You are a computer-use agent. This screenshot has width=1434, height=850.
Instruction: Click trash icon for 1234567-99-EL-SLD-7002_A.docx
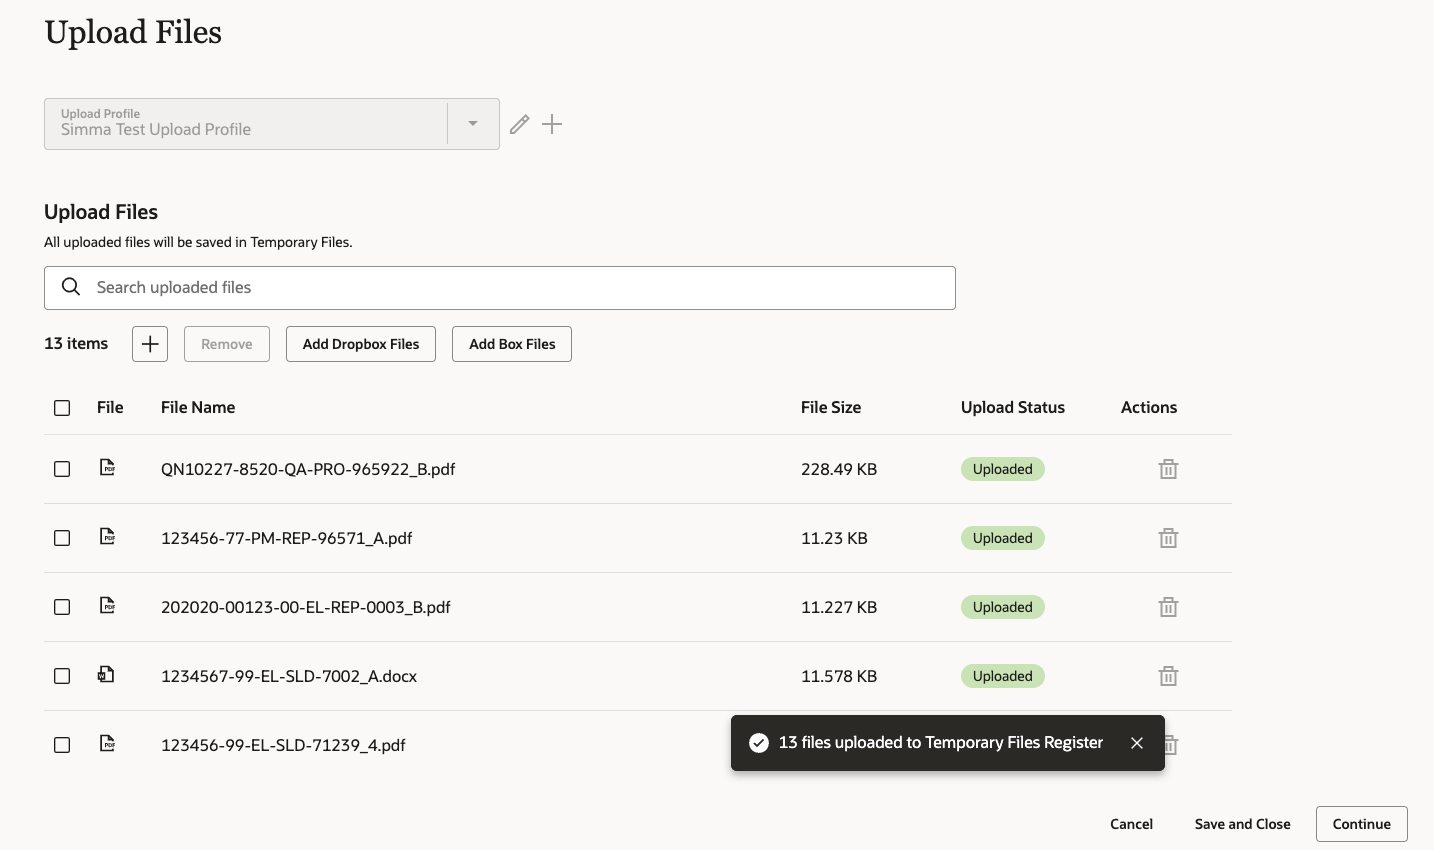click(x=1168, y=676)
